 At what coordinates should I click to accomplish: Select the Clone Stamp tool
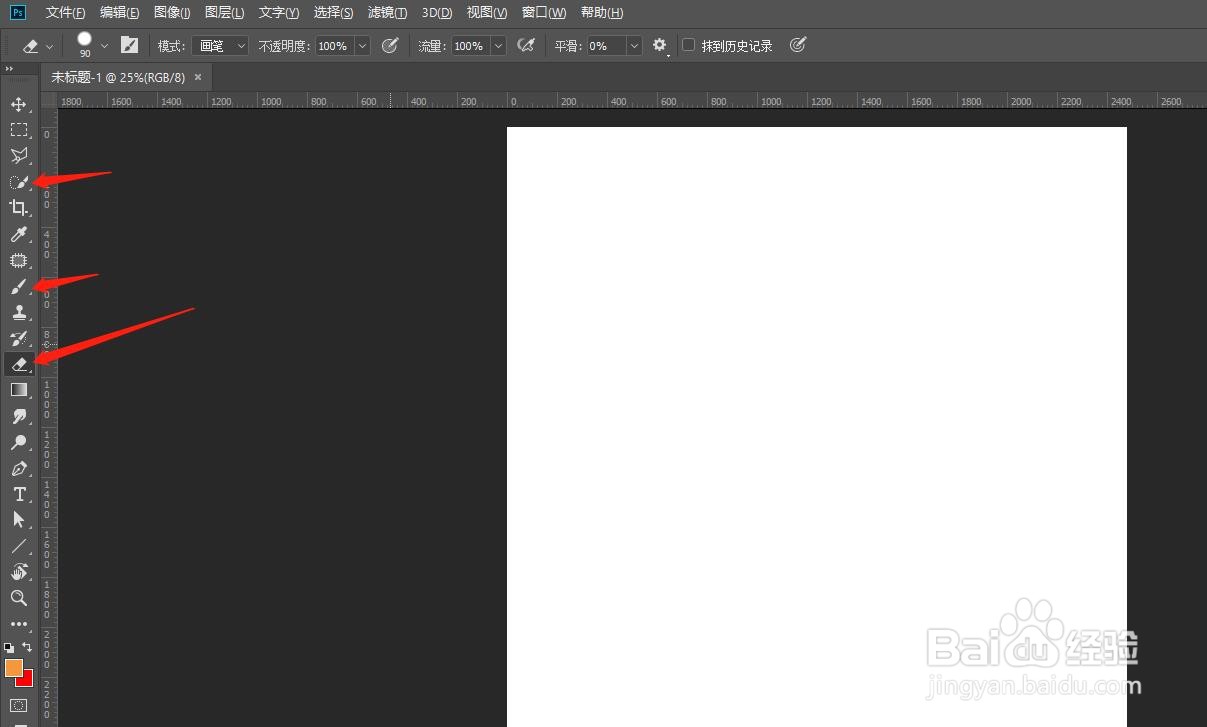[x=20, y=312]
